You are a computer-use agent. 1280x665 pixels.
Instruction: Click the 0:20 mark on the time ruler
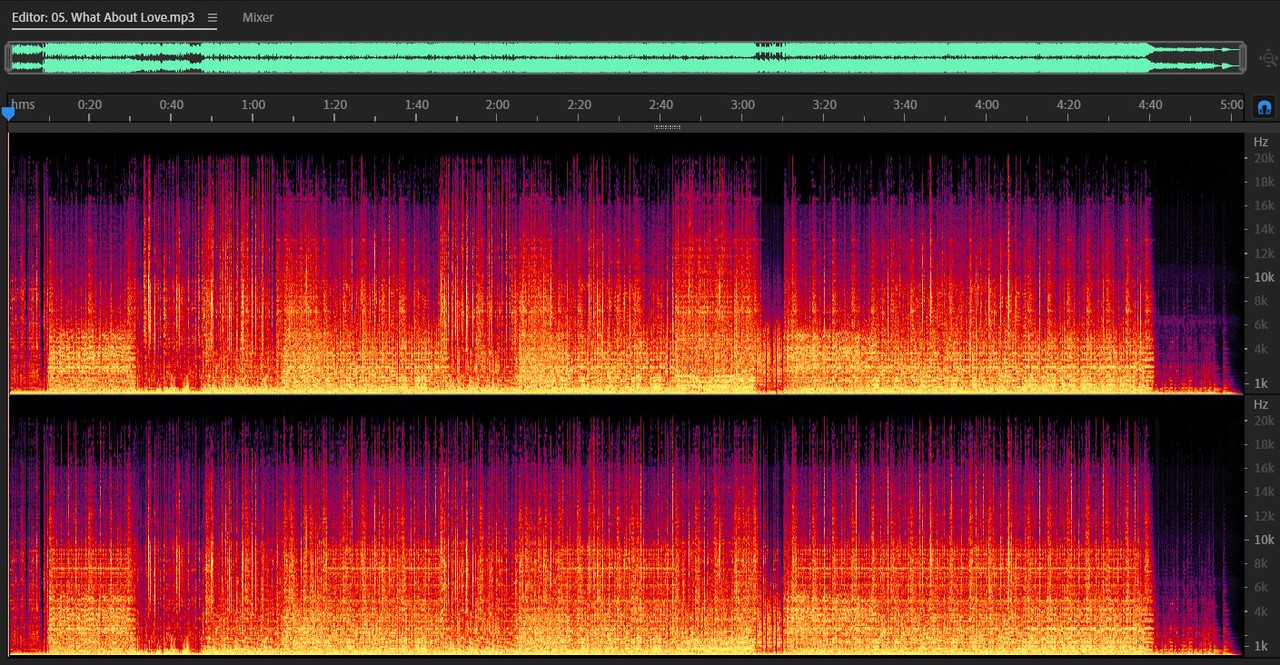(90, 104)
